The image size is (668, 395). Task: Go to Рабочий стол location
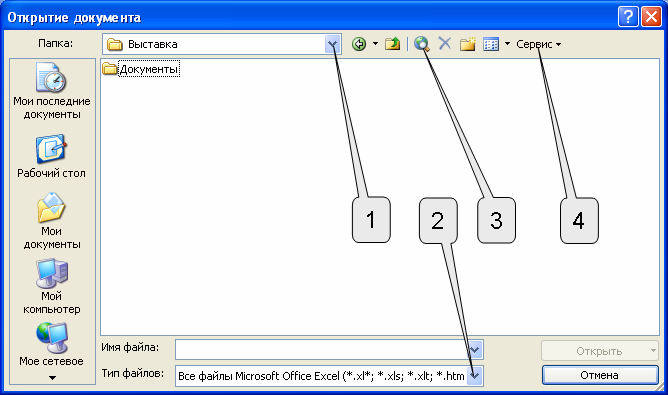point(52,156)
